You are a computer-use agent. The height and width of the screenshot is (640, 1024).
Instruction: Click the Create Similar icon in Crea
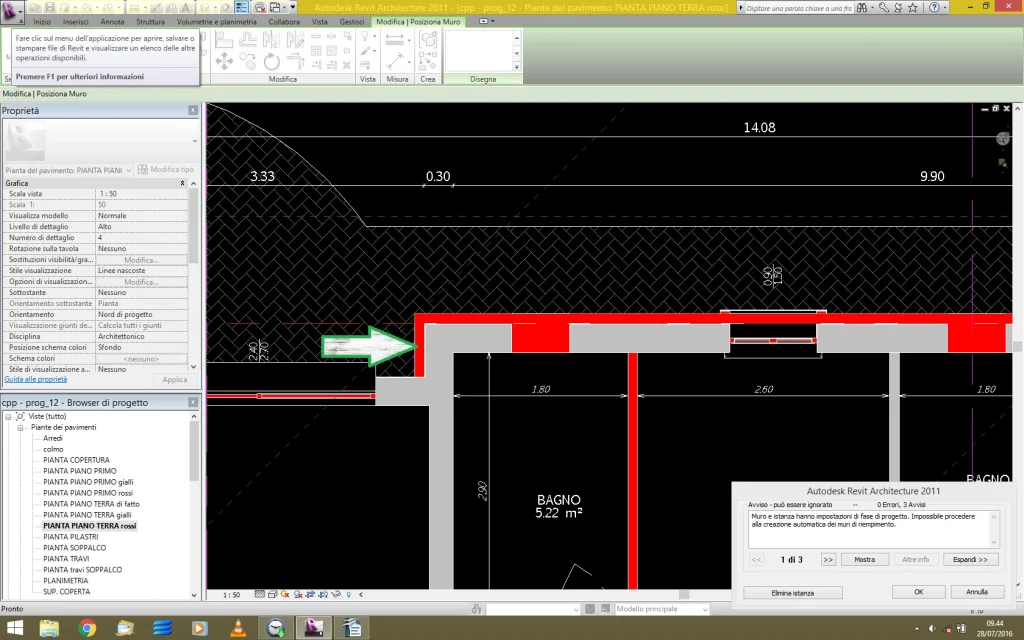[428, 62]
